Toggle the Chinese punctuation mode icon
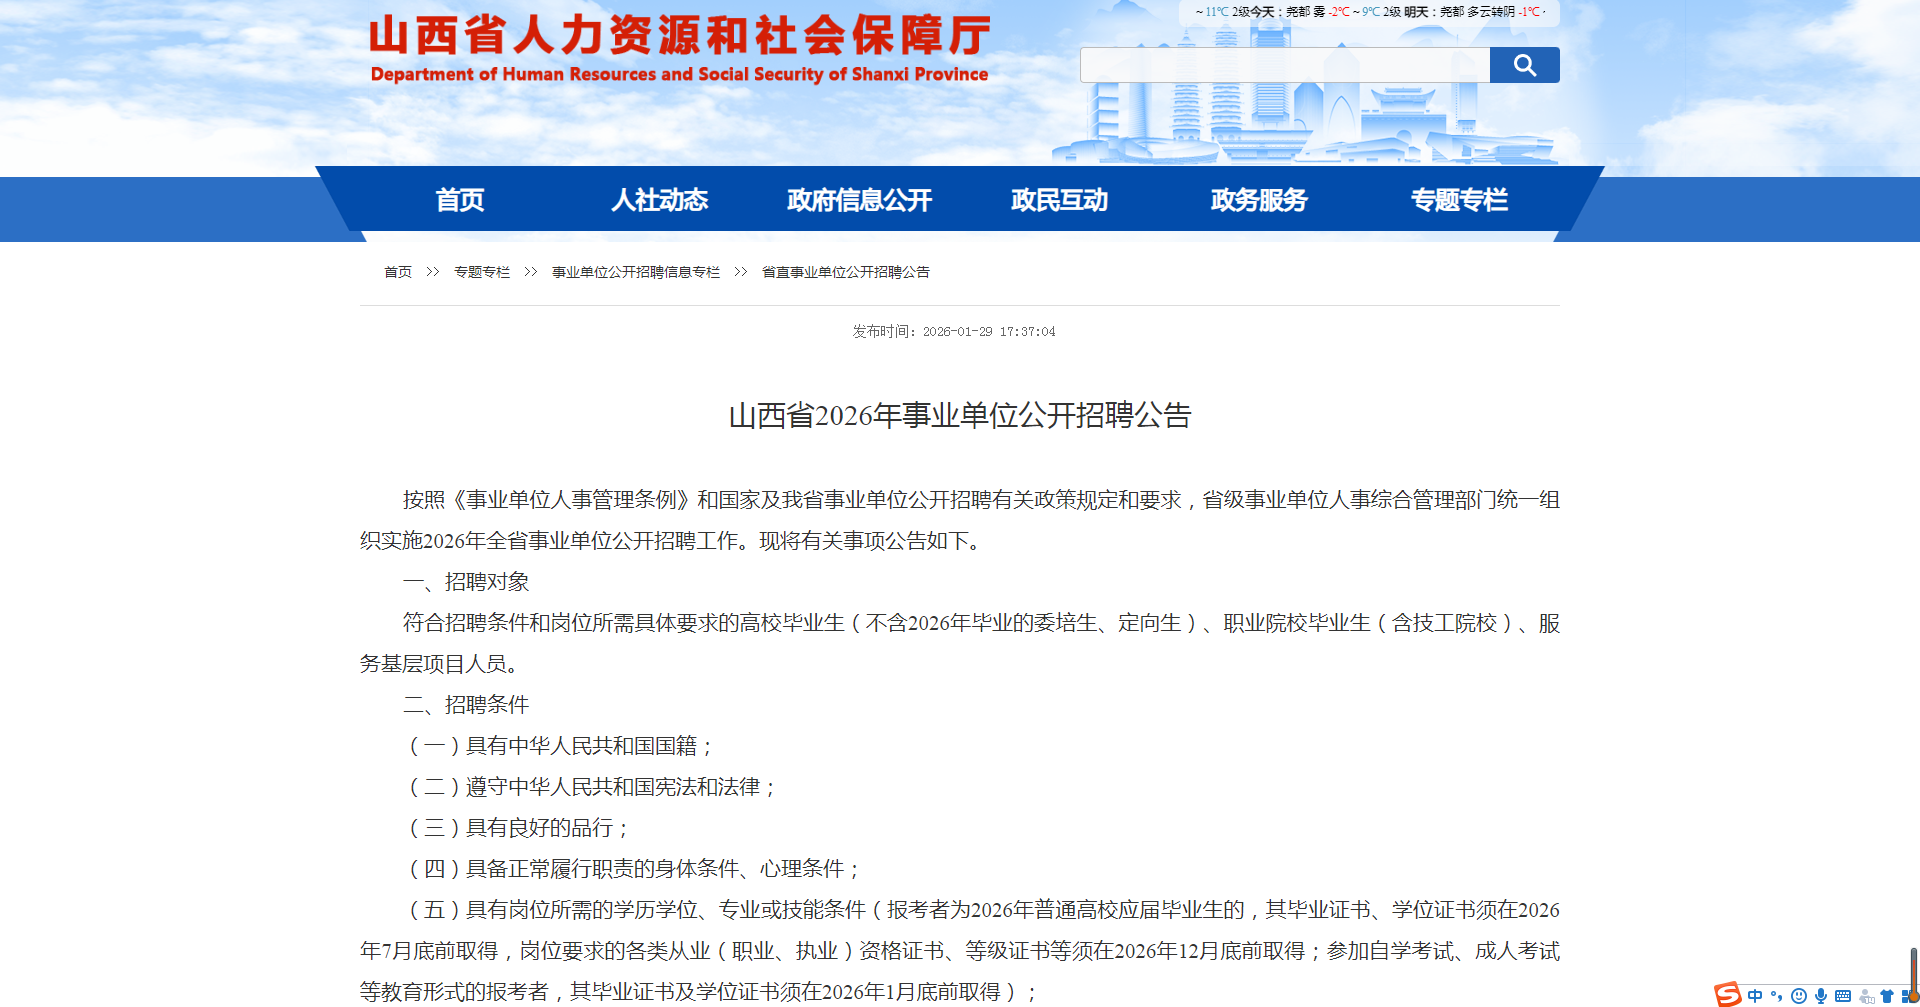This screenshot has height=1007, width=1920. 1777,996
